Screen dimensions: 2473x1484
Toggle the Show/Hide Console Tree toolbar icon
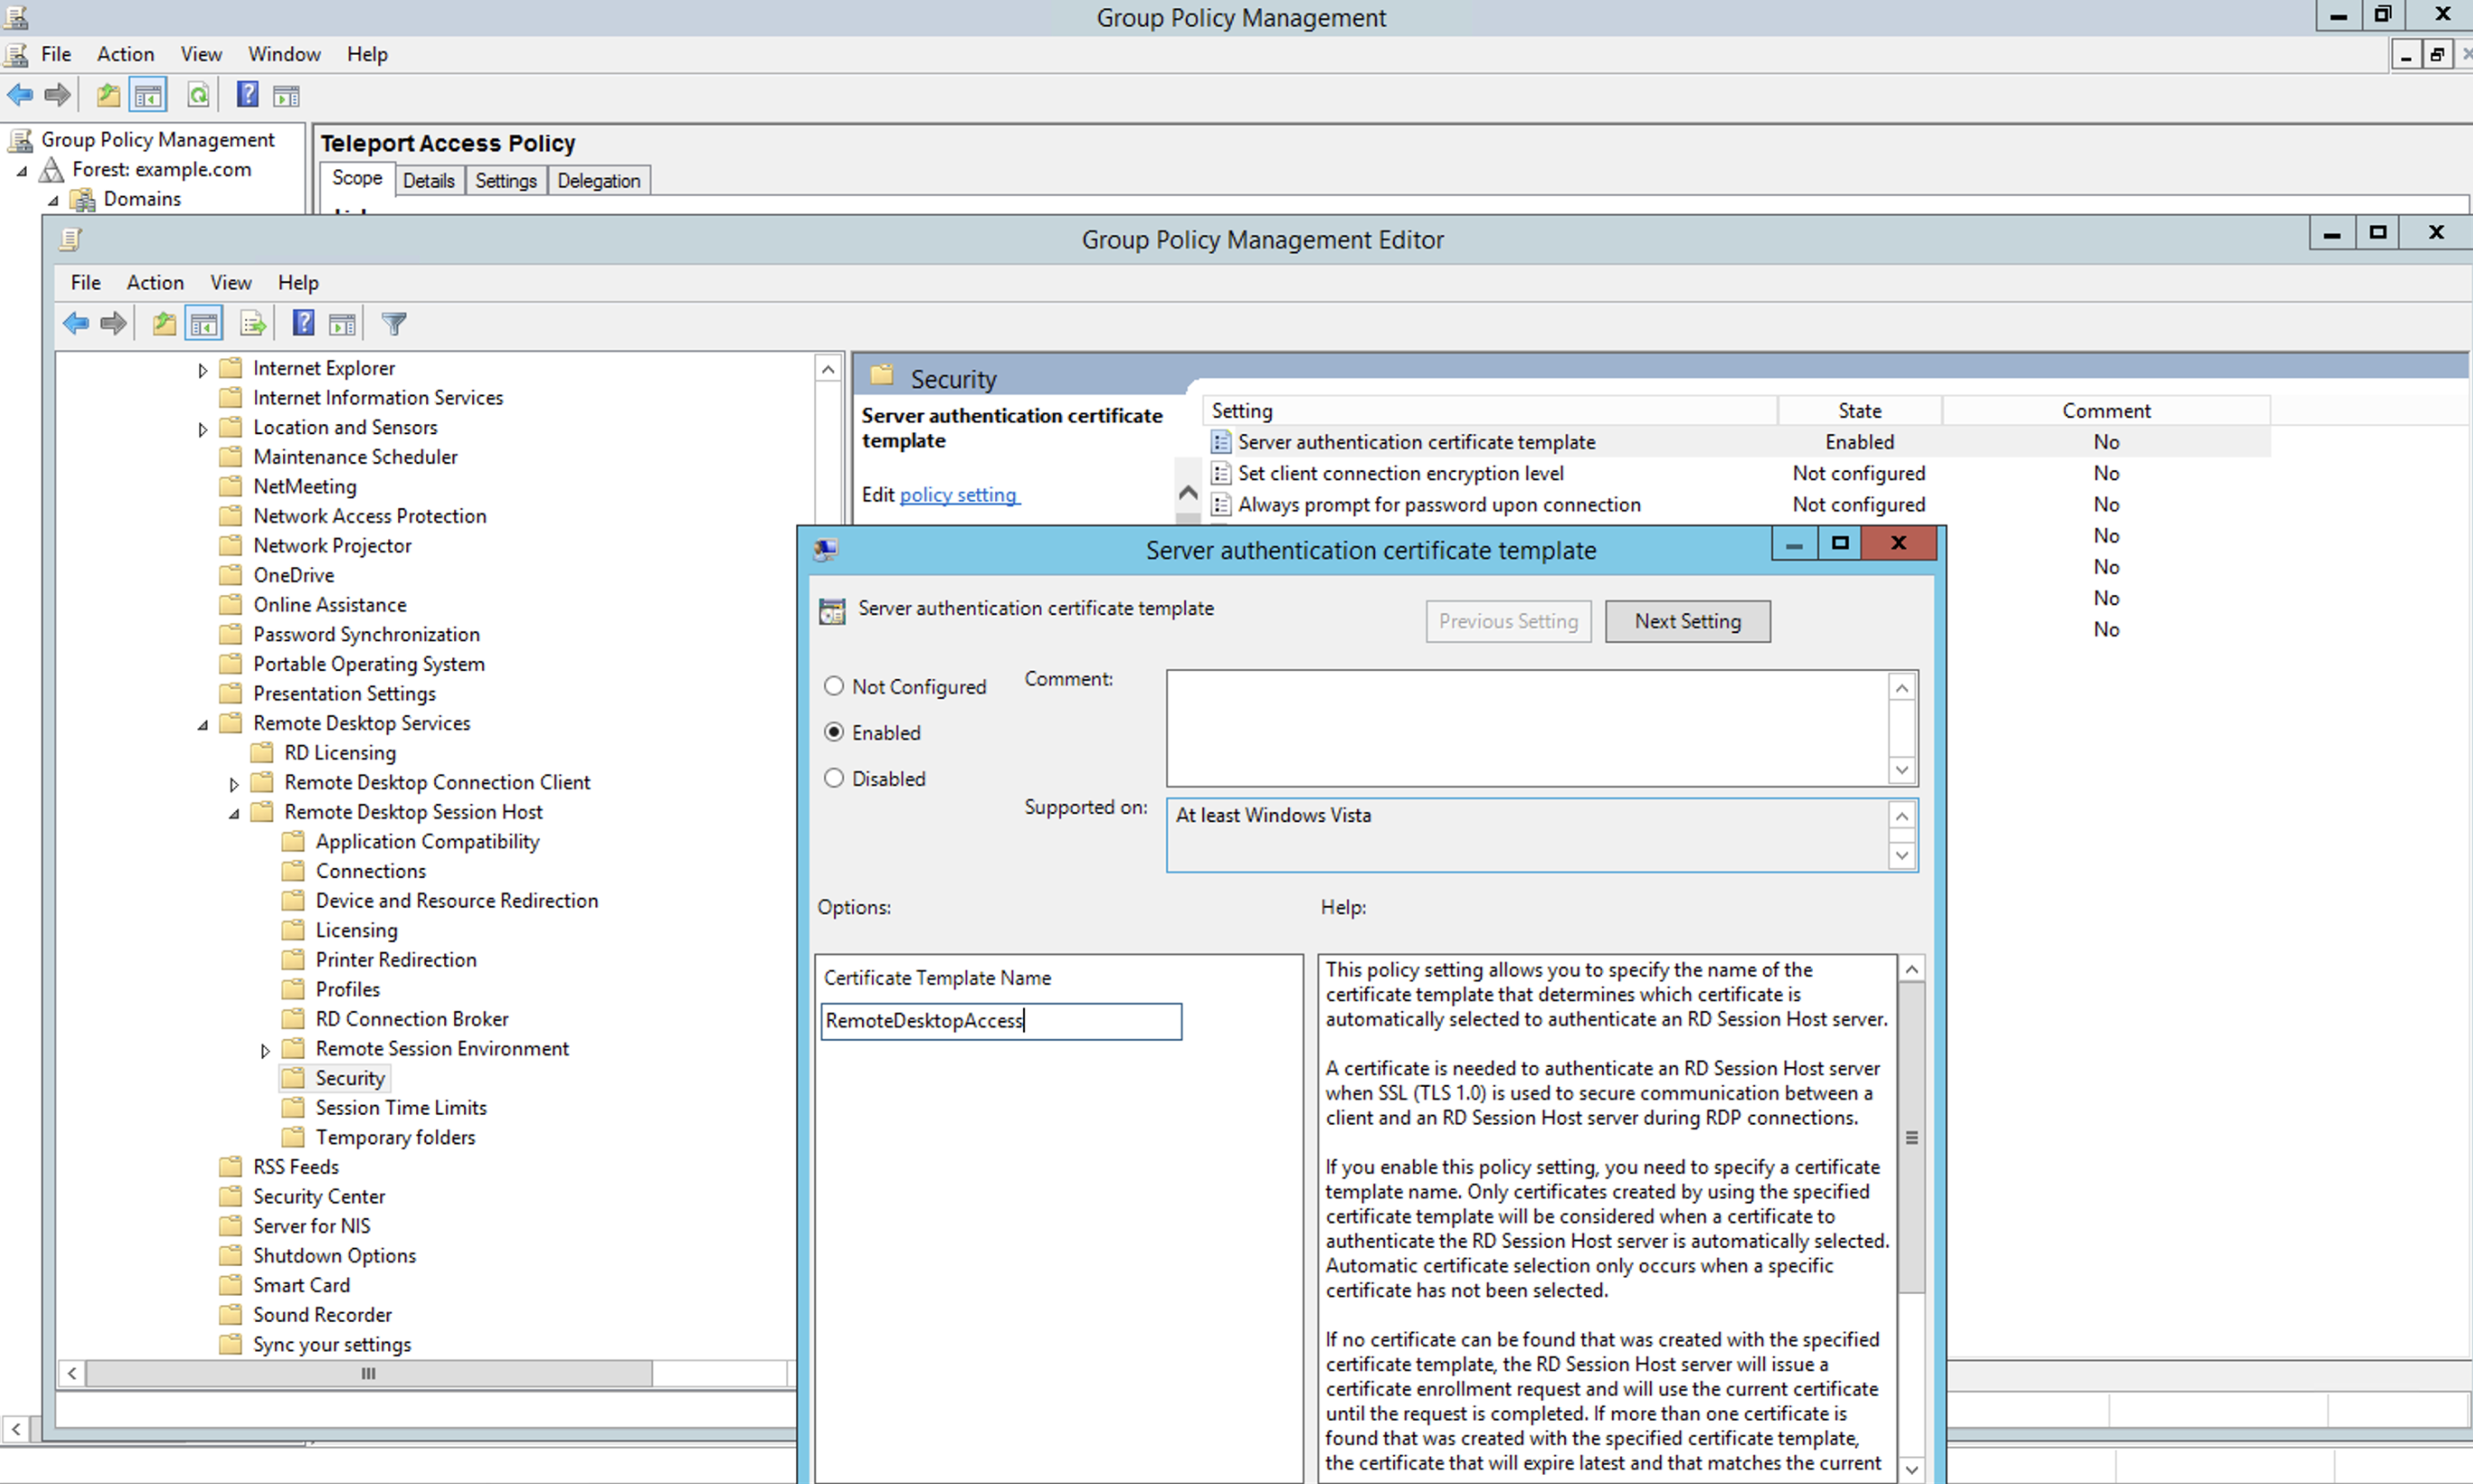(x=204, y=322)
